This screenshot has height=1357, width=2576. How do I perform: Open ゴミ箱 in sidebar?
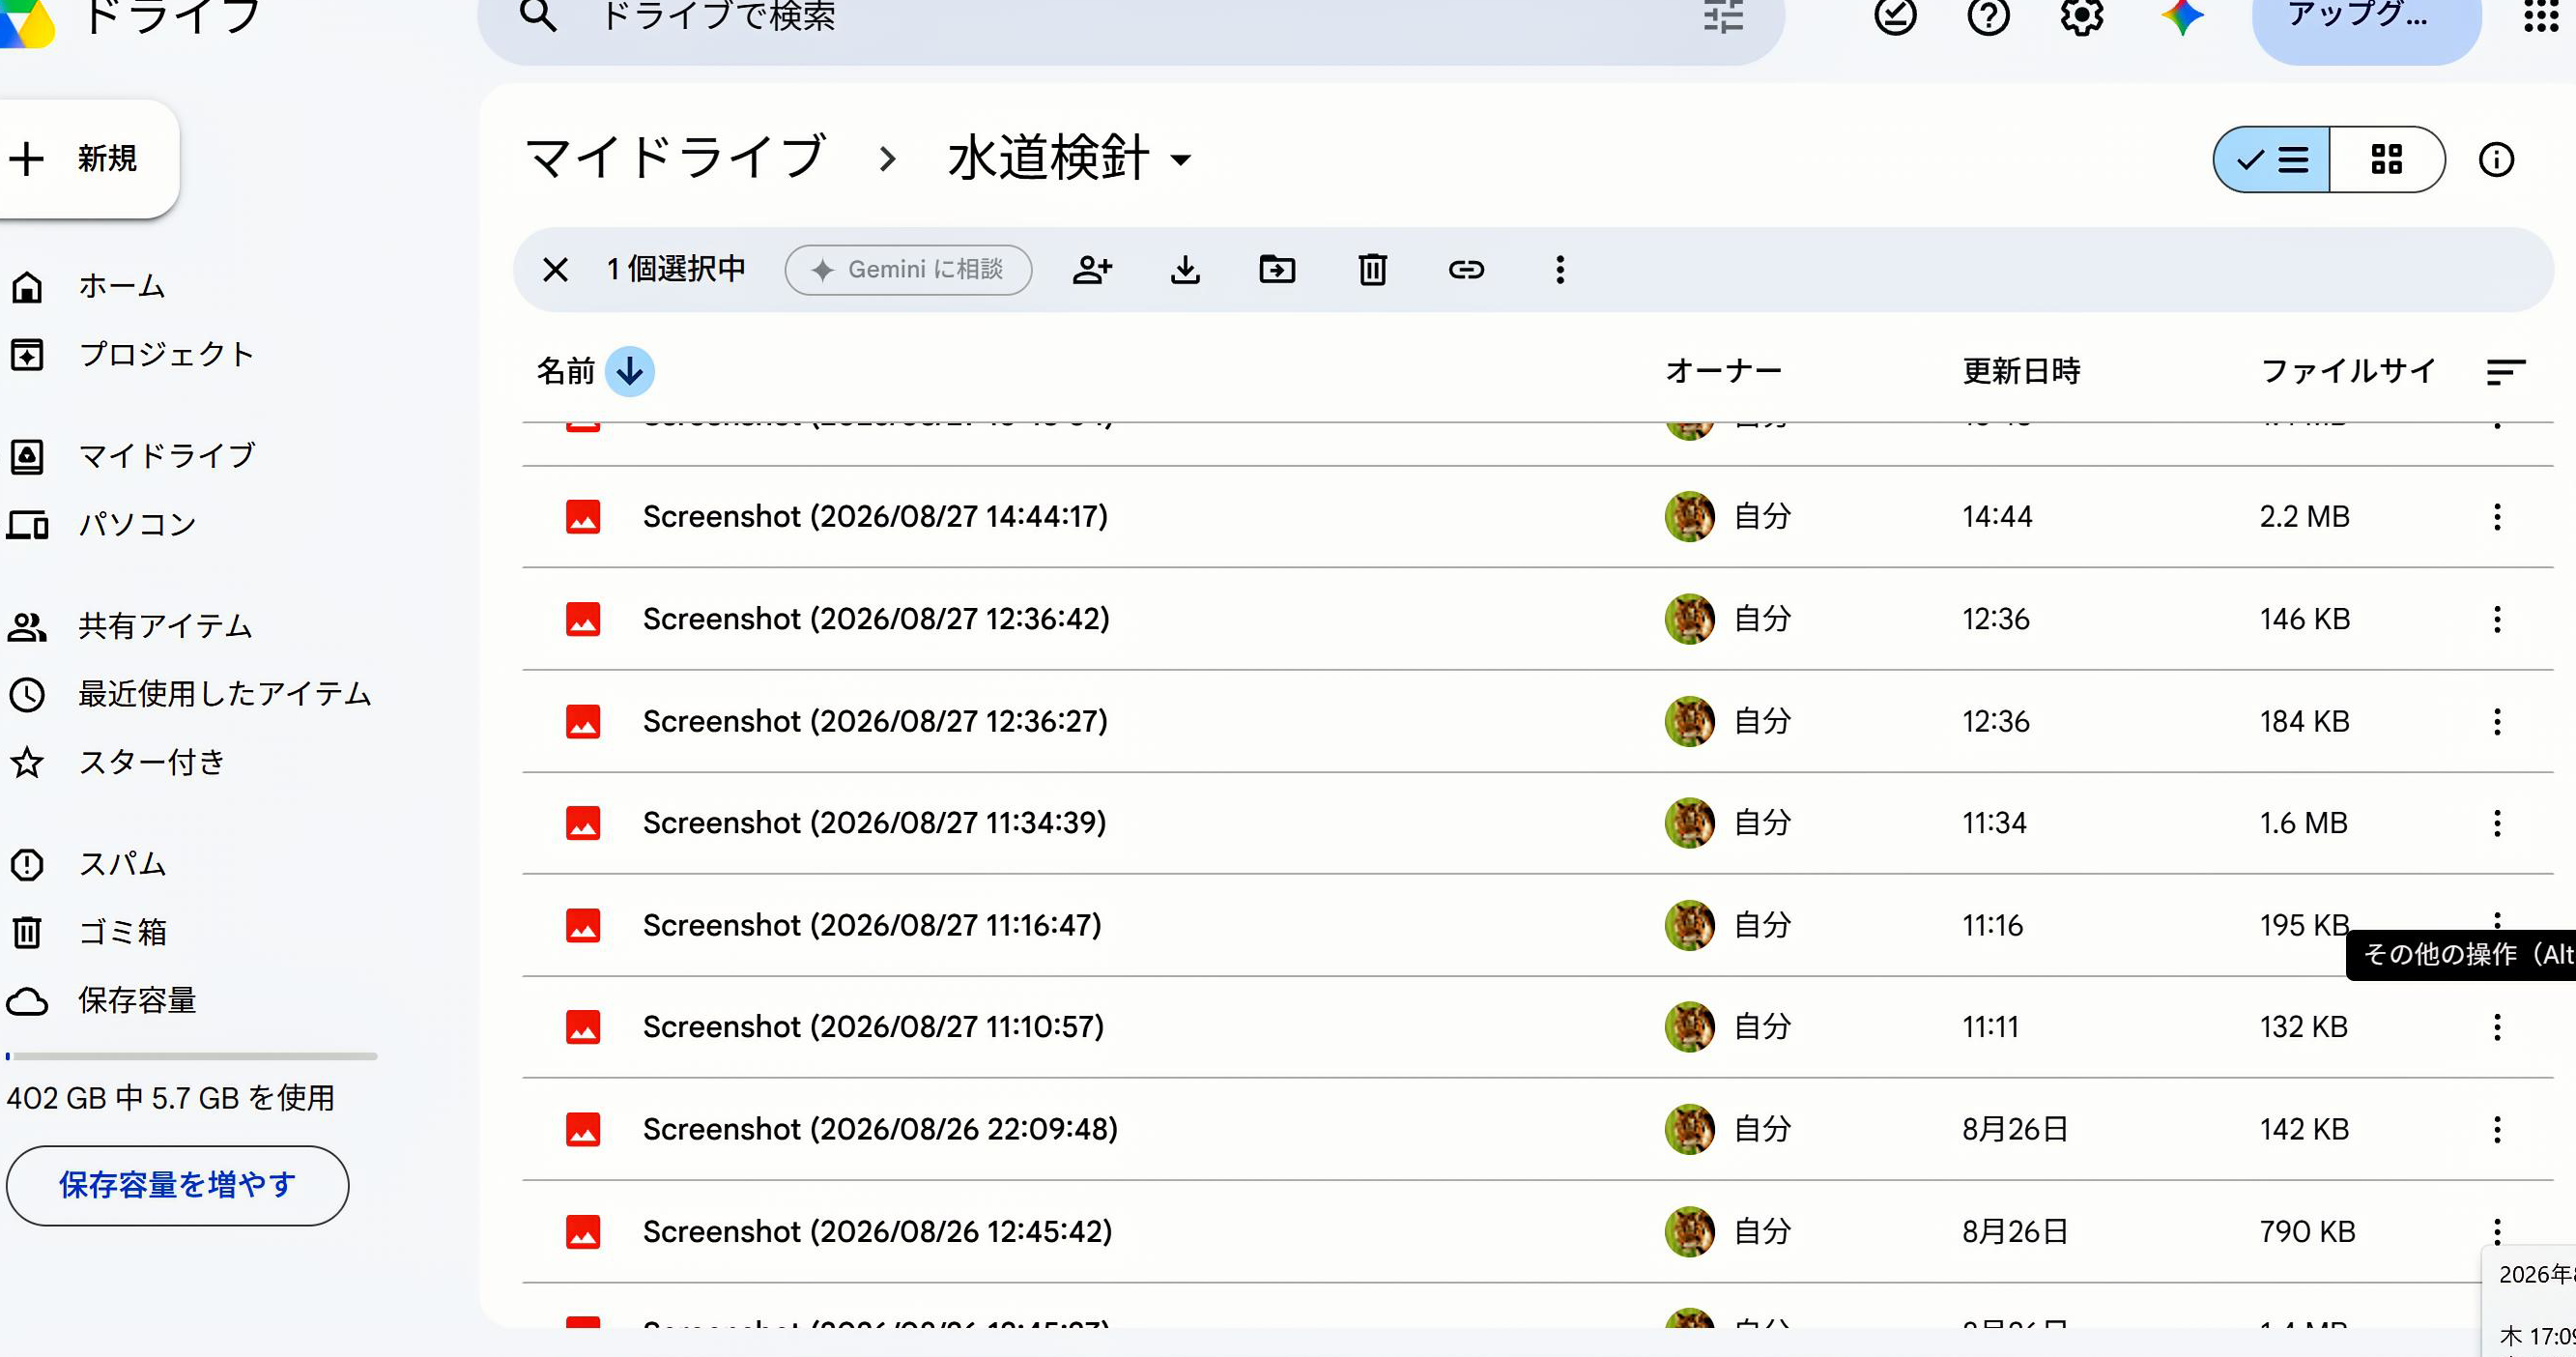click(121, 933)
